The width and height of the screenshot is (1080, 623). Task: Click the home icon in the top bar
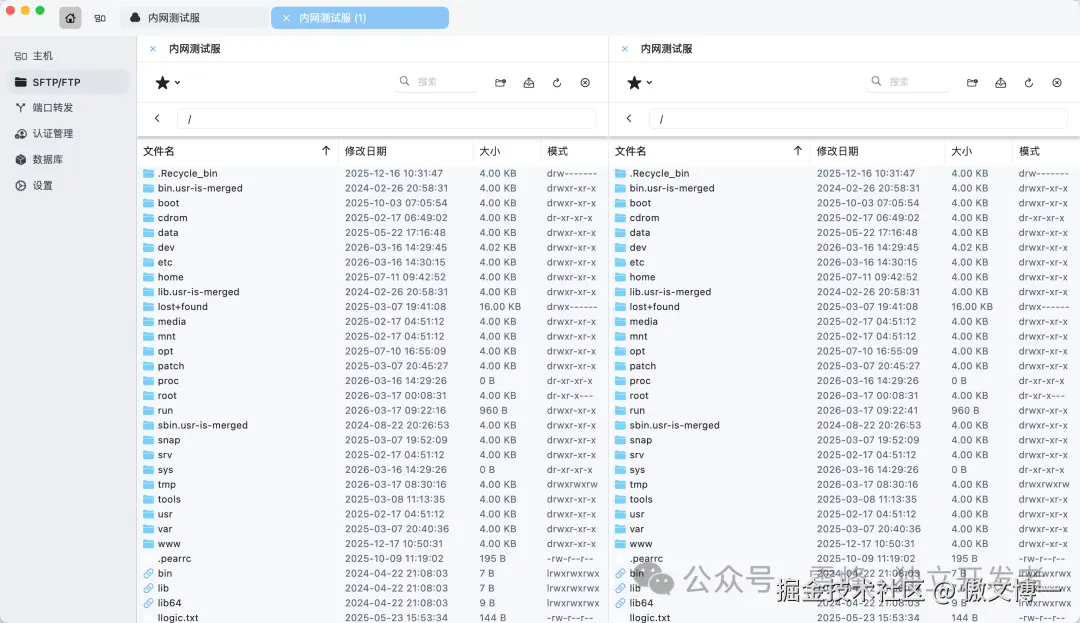(70, 18)
